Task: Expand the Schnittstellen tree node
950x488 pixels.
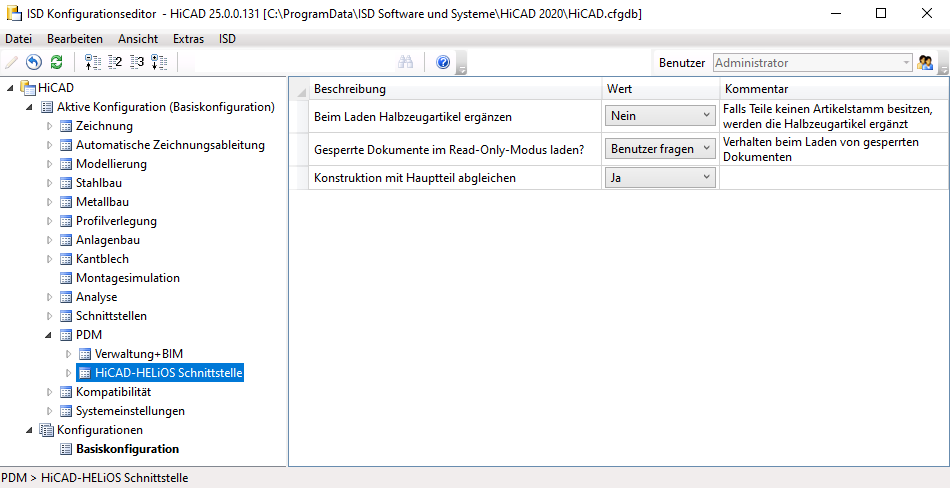Action: [x=50, y=316]
